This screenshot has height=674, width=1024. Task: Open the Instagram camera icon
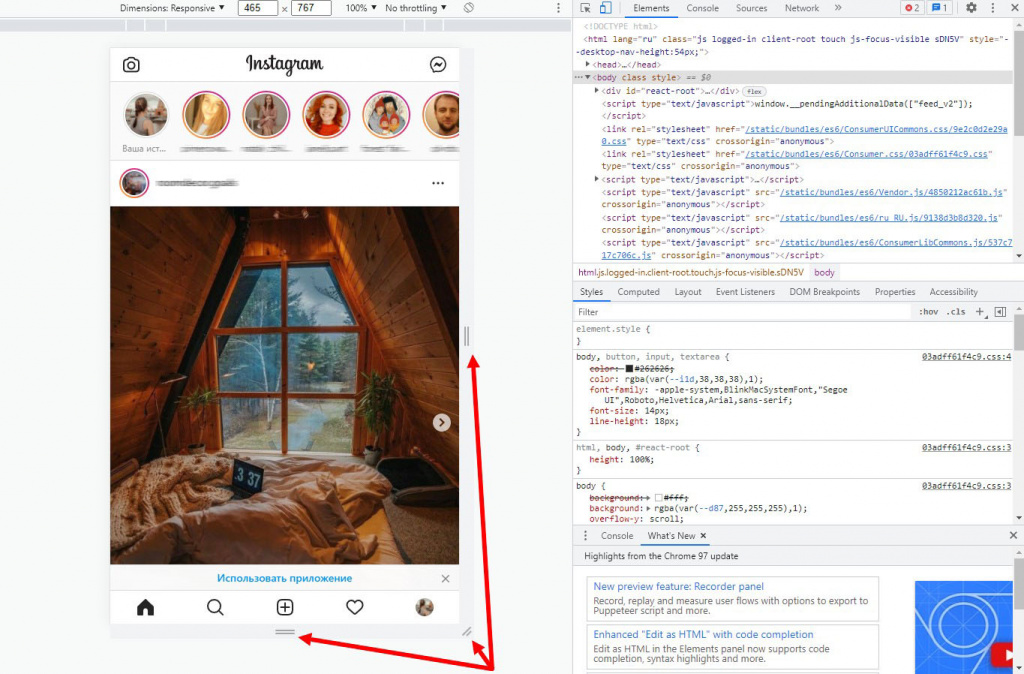click(x=131, y=65)
